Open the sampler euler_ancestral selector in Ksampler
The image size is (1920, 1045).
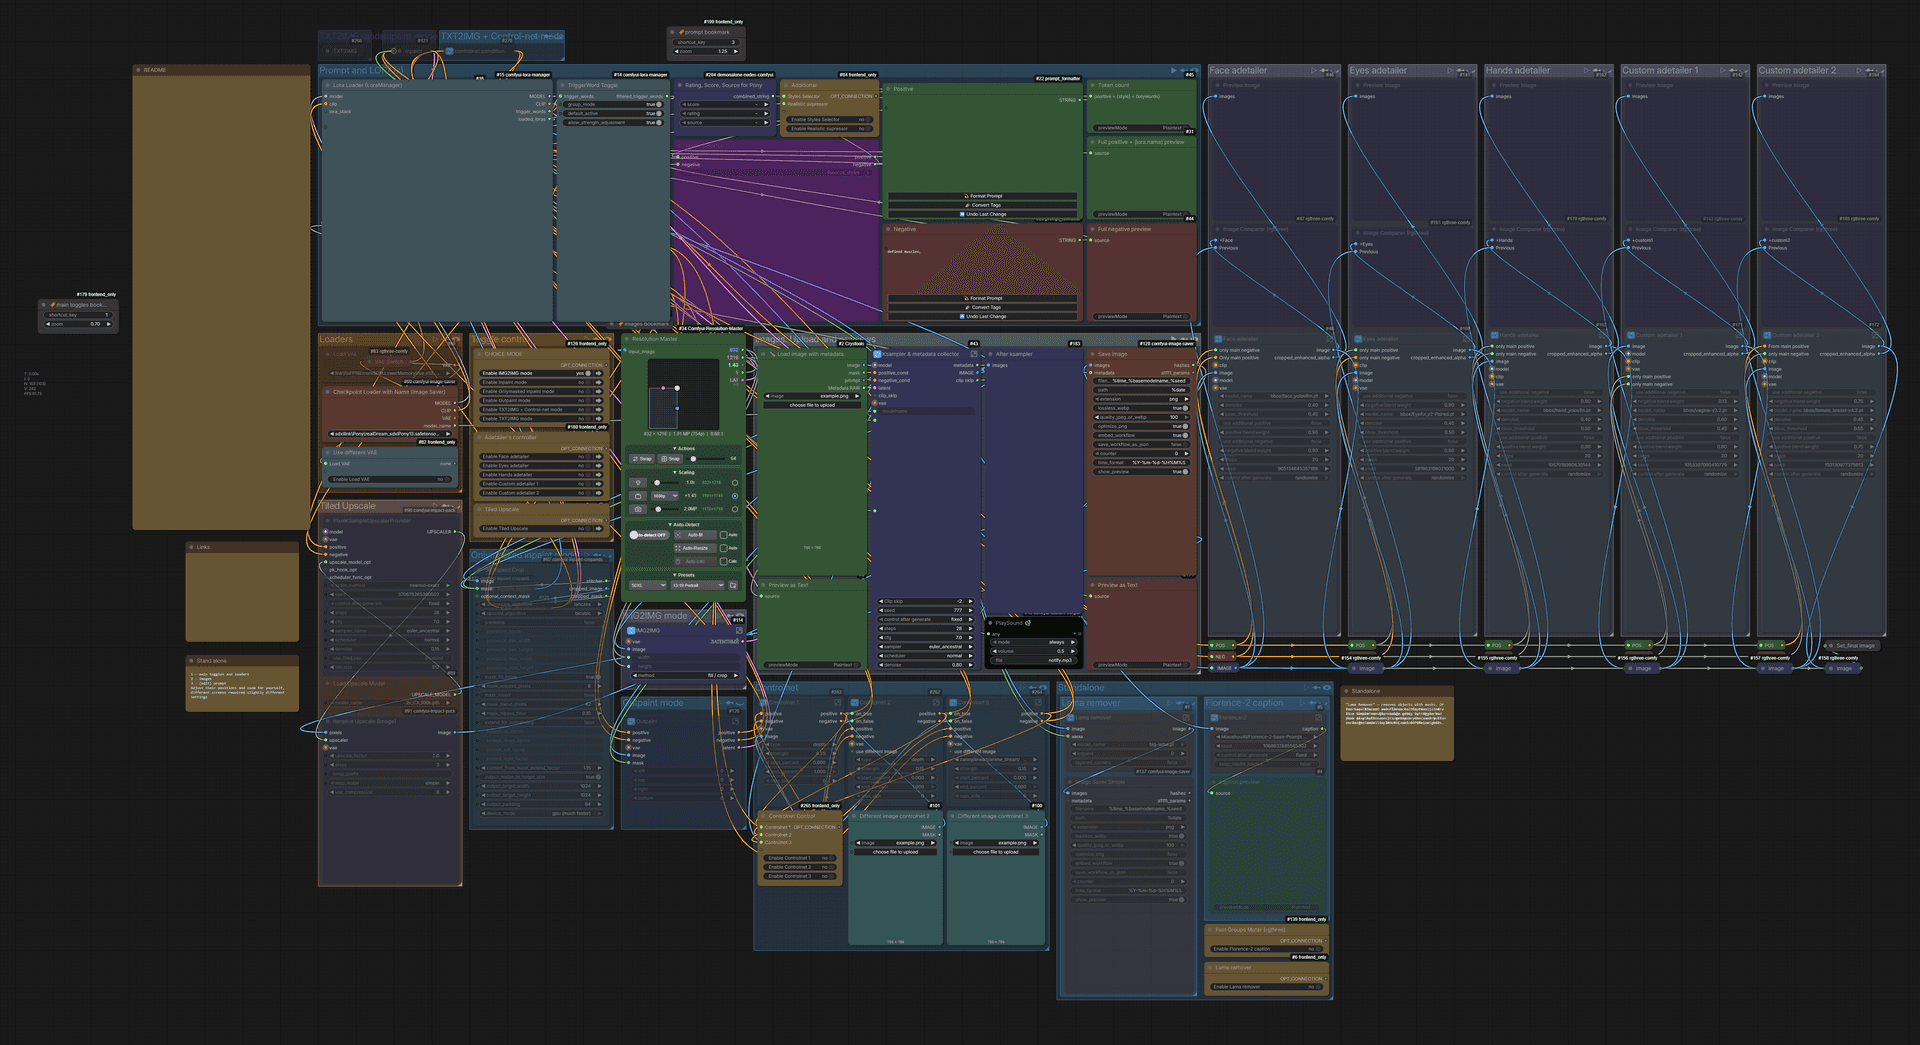point(926,646)
